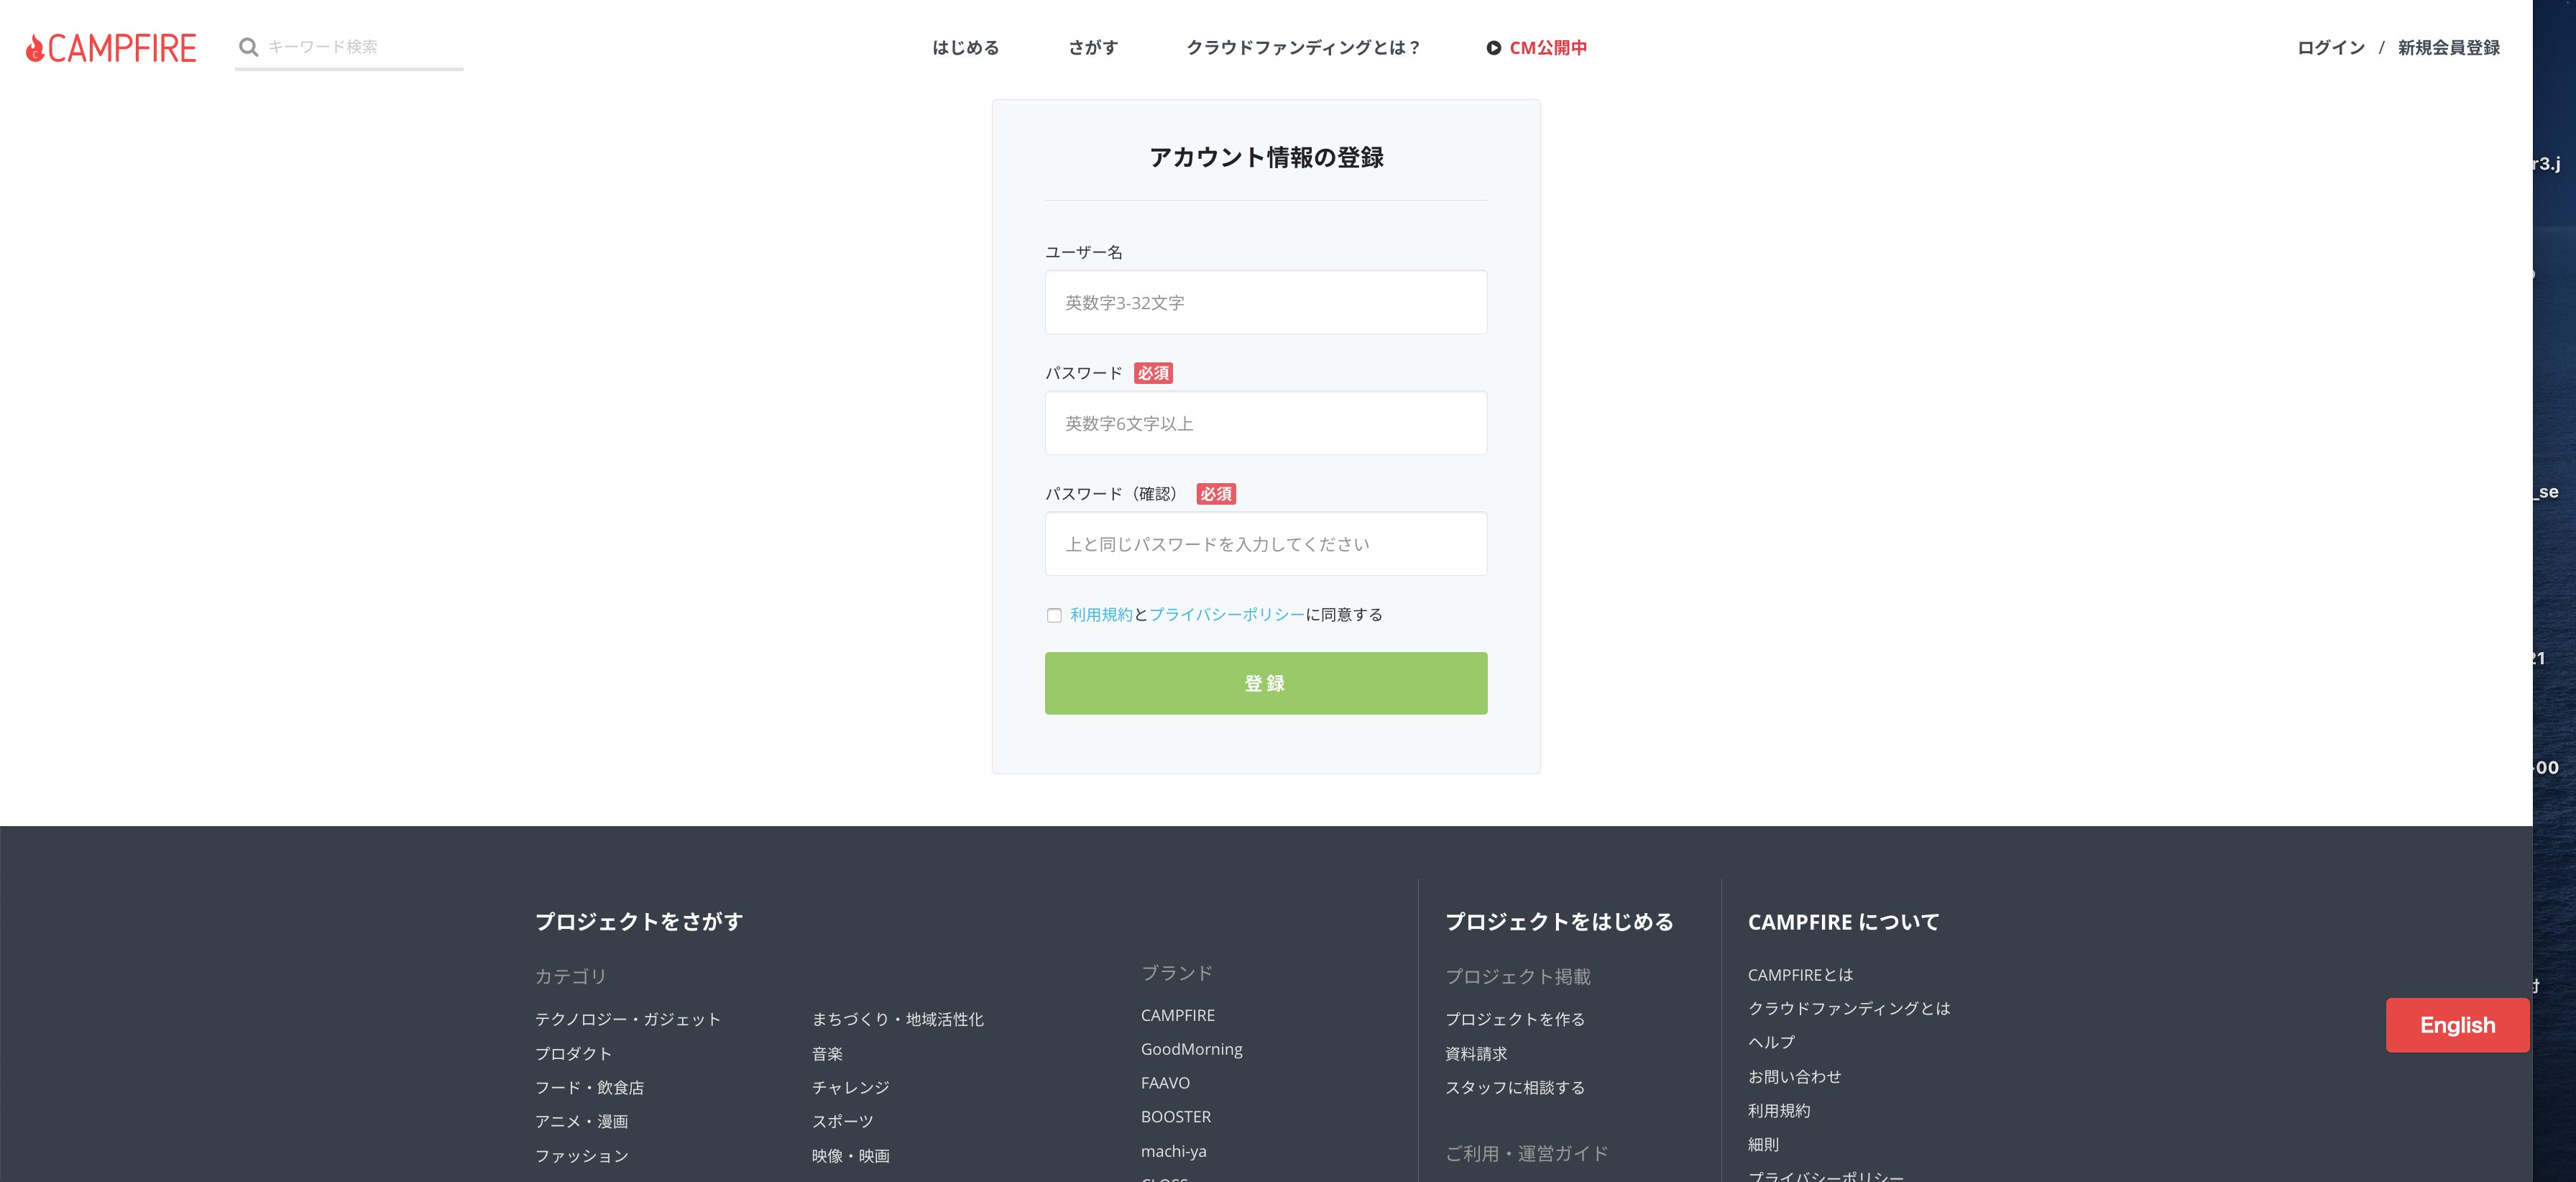2576x1182 pixels.
Task: Open the プライバシーポリシー link beside the checkbox
Action: [1226, 615]
